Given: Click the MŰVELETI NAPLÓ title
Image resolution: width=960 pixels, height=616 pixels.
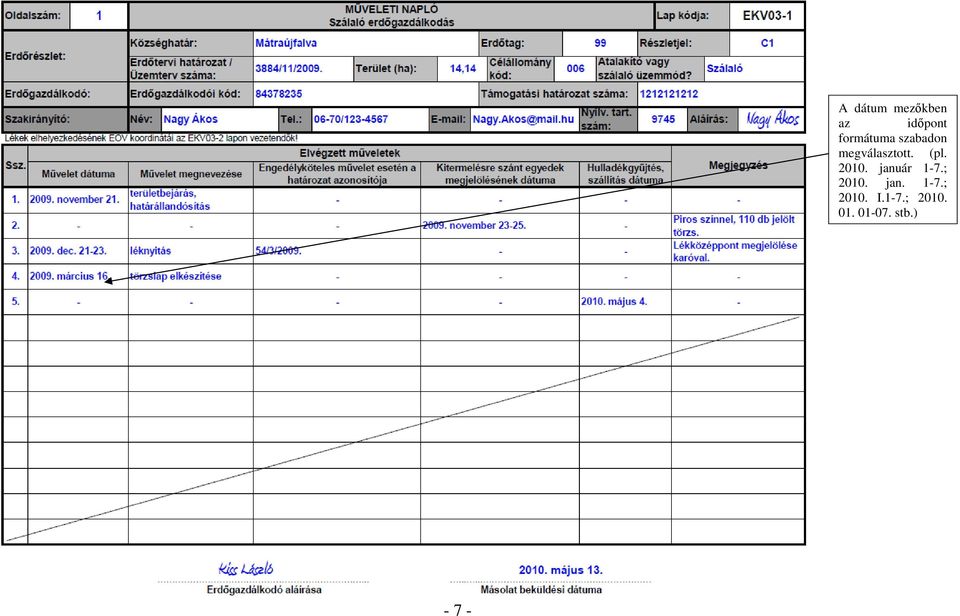Looking at the screenshot, I should (392, 9).
